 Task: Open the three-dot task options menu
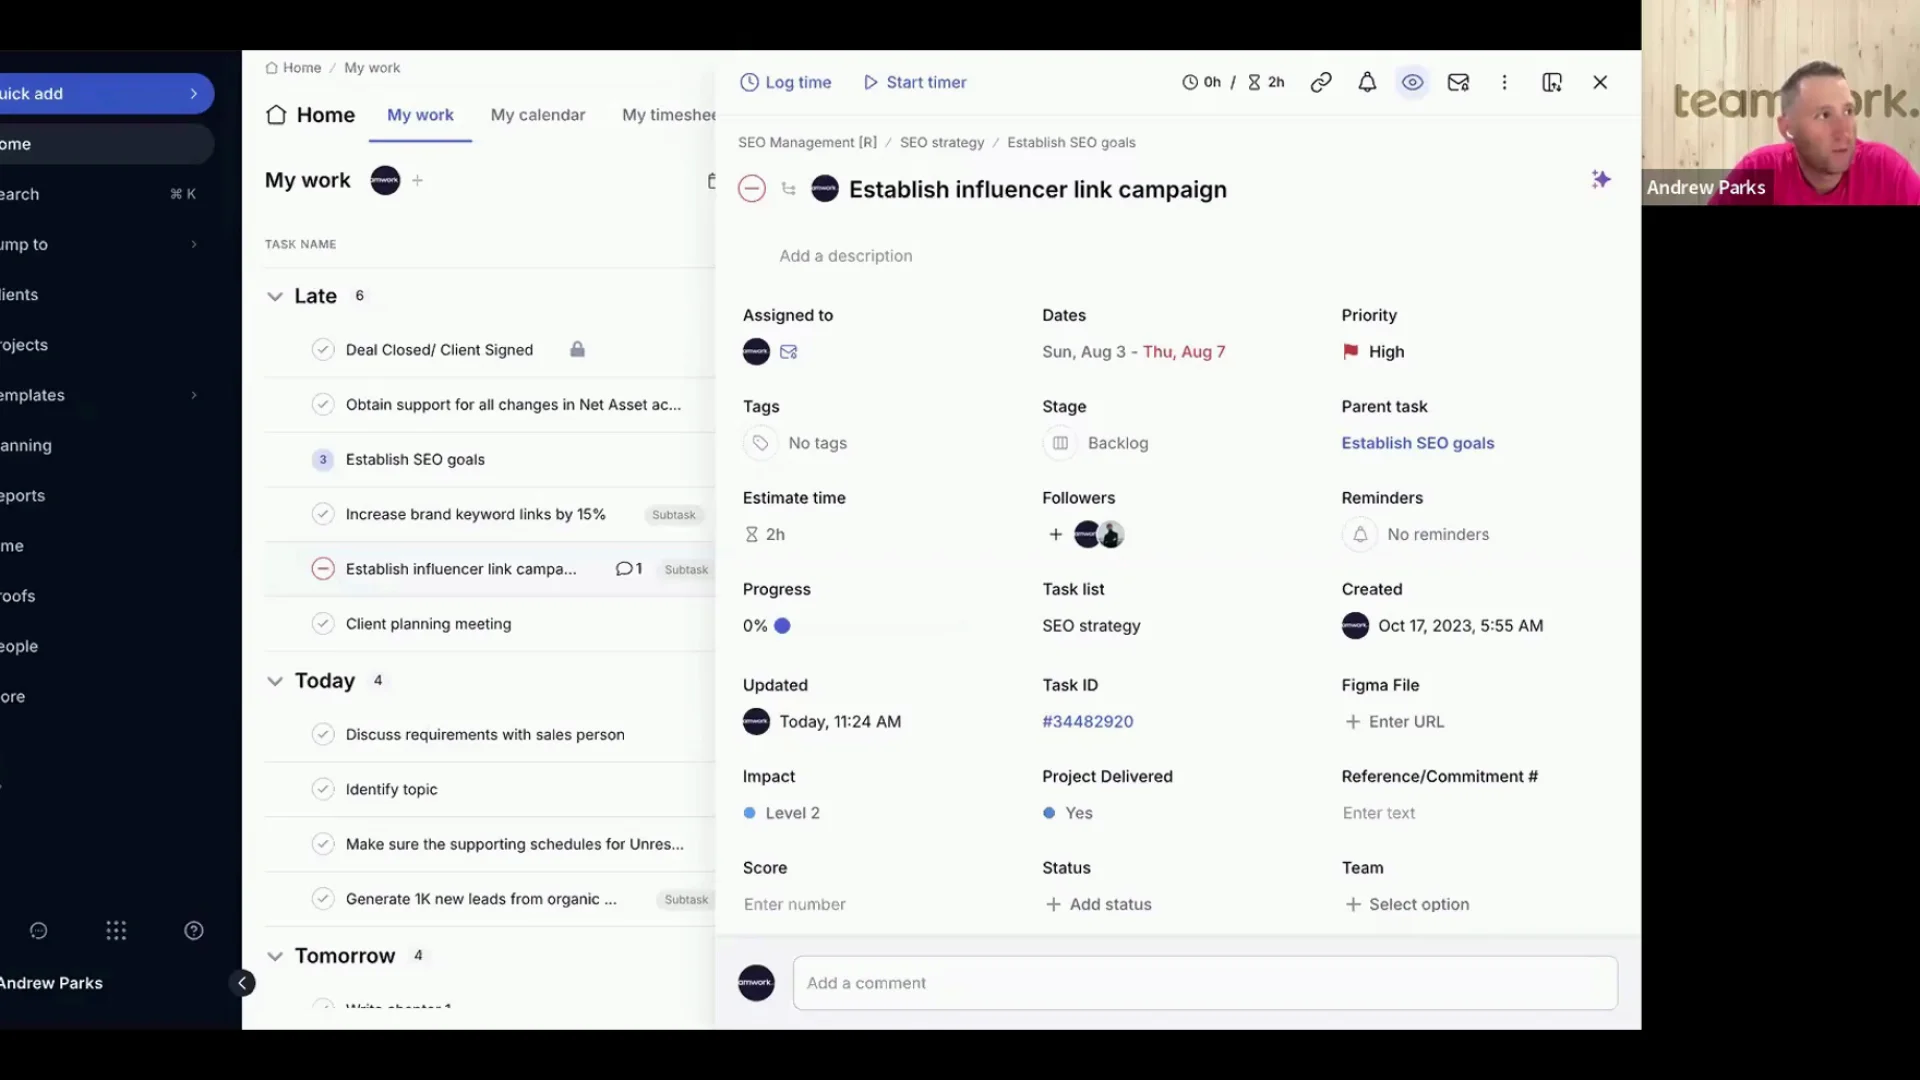[x=1504, y=82]
